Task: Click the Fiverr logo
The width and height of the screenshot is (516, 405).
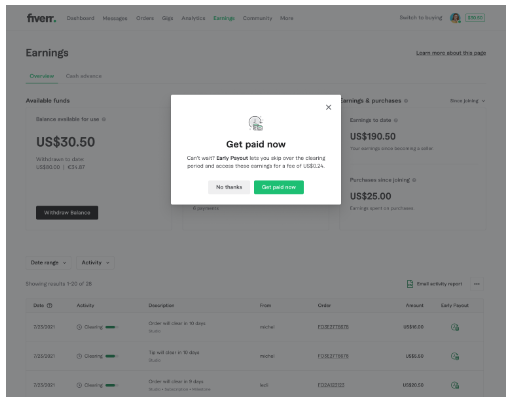Action: click(41, 18)
